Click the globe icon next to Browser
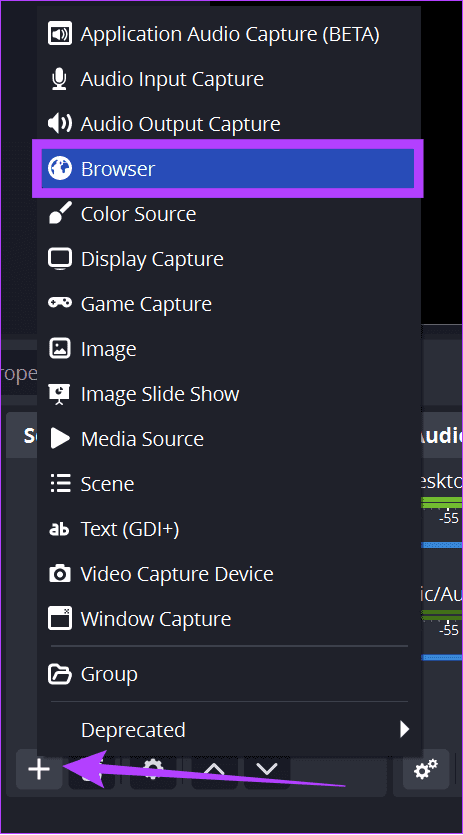 (60, 169)
